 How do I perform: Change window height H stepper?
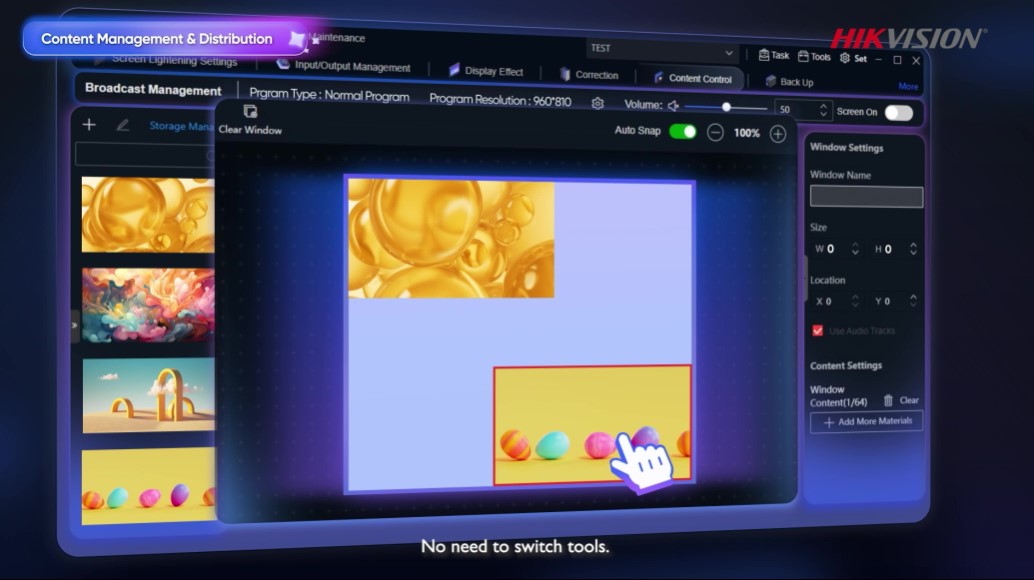click(913, 248)
